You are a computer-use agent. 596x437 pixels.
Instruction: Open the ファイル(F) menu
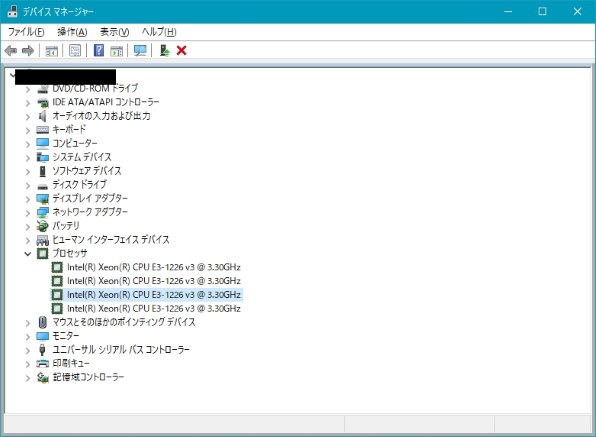[x=26, y=32]
